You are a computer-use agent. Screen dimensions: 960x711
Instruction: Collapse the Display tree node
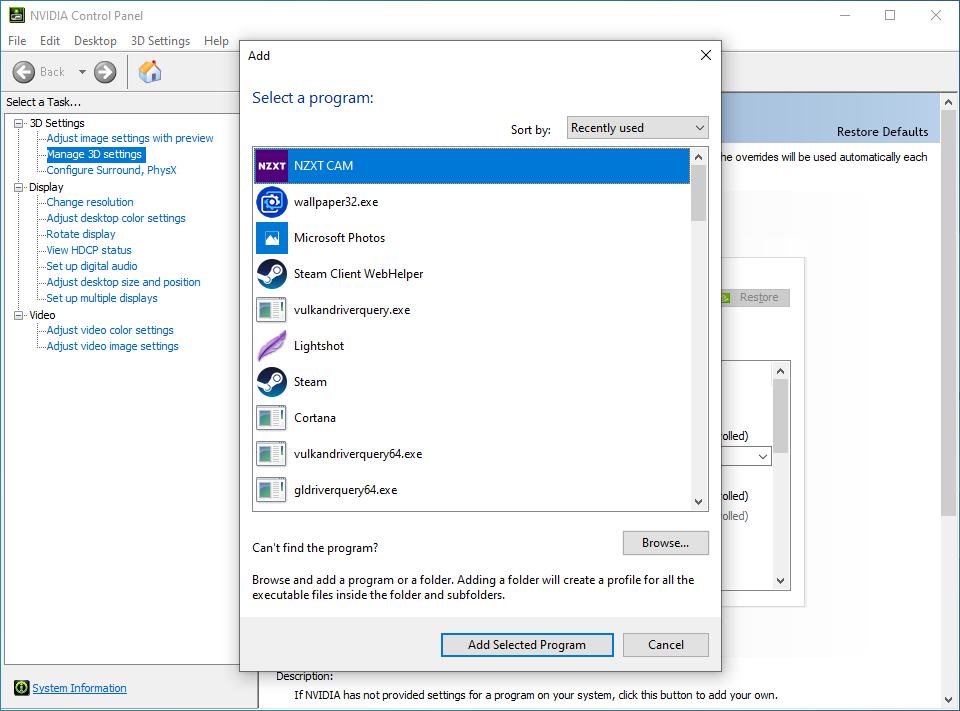19,187
